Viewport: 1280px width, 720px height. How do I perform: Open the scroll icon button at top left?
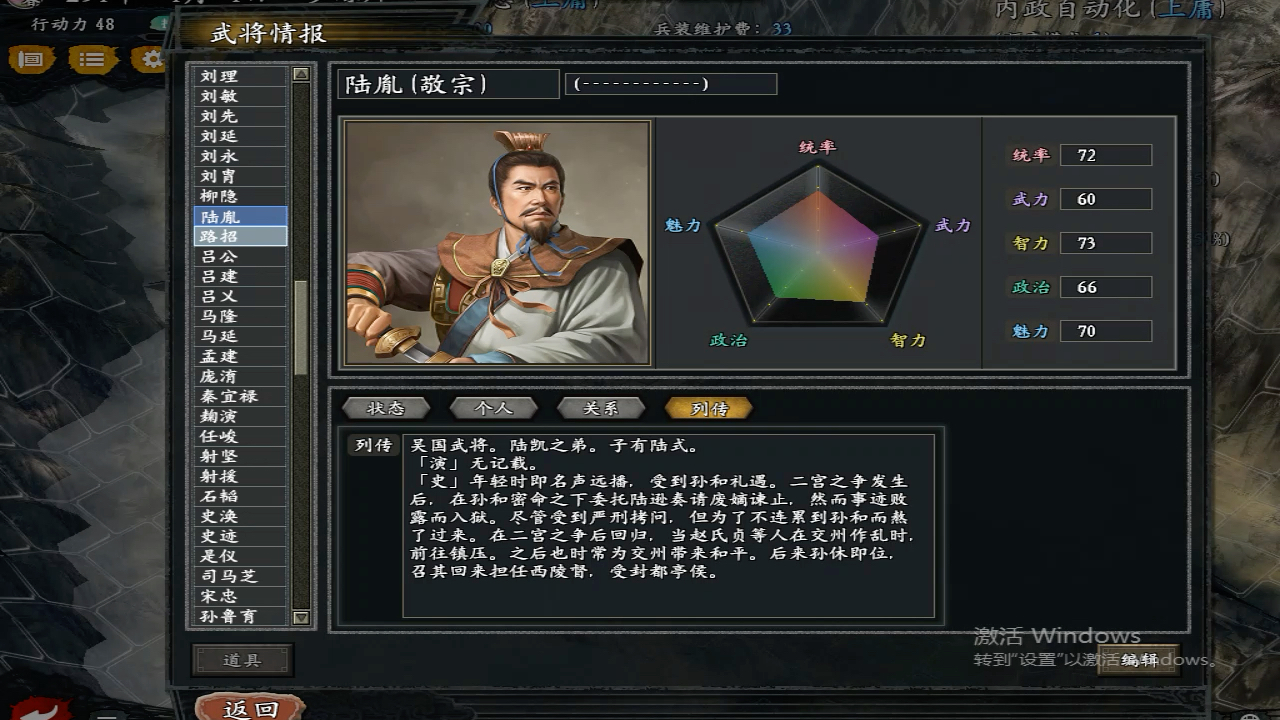32,60
